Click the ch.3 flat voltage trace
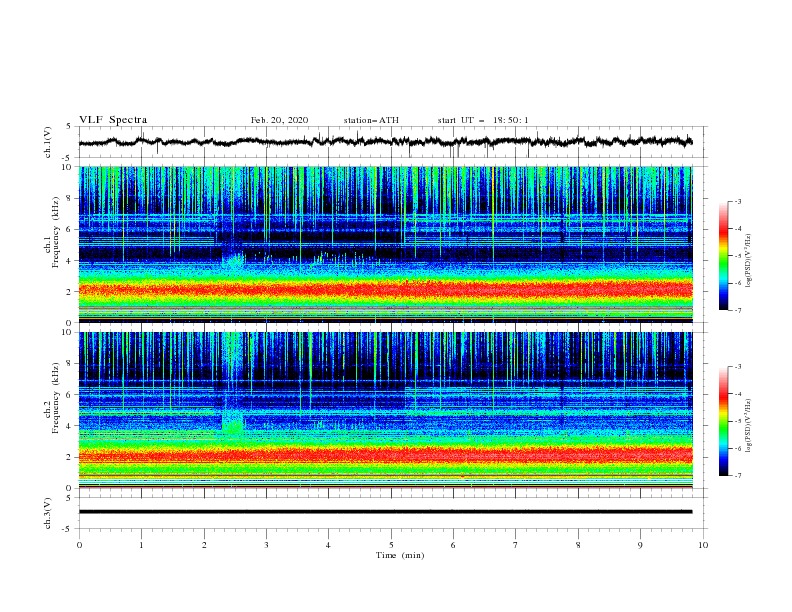Viewport: 792px width, 612px height. click(385, 512)
